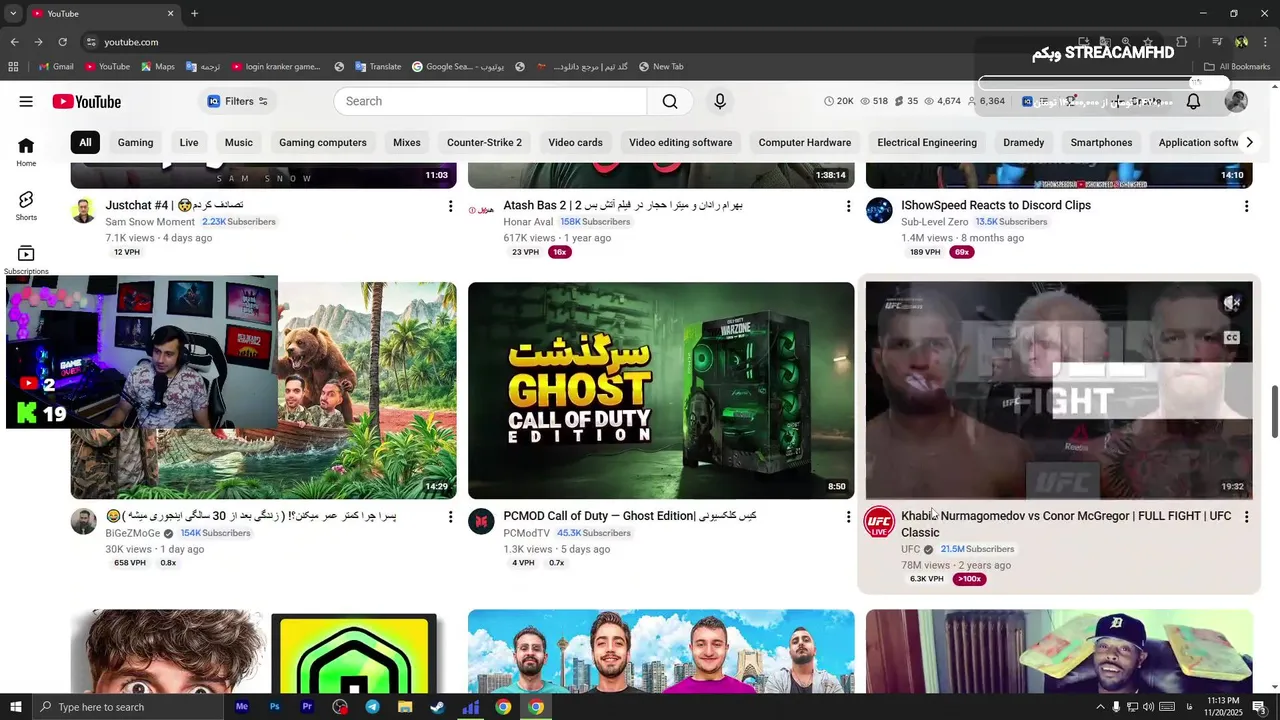The width and height of the screenshot is (1280, 720).
Task: Open the Windows Start menu
Action: [x=15, y=707]
